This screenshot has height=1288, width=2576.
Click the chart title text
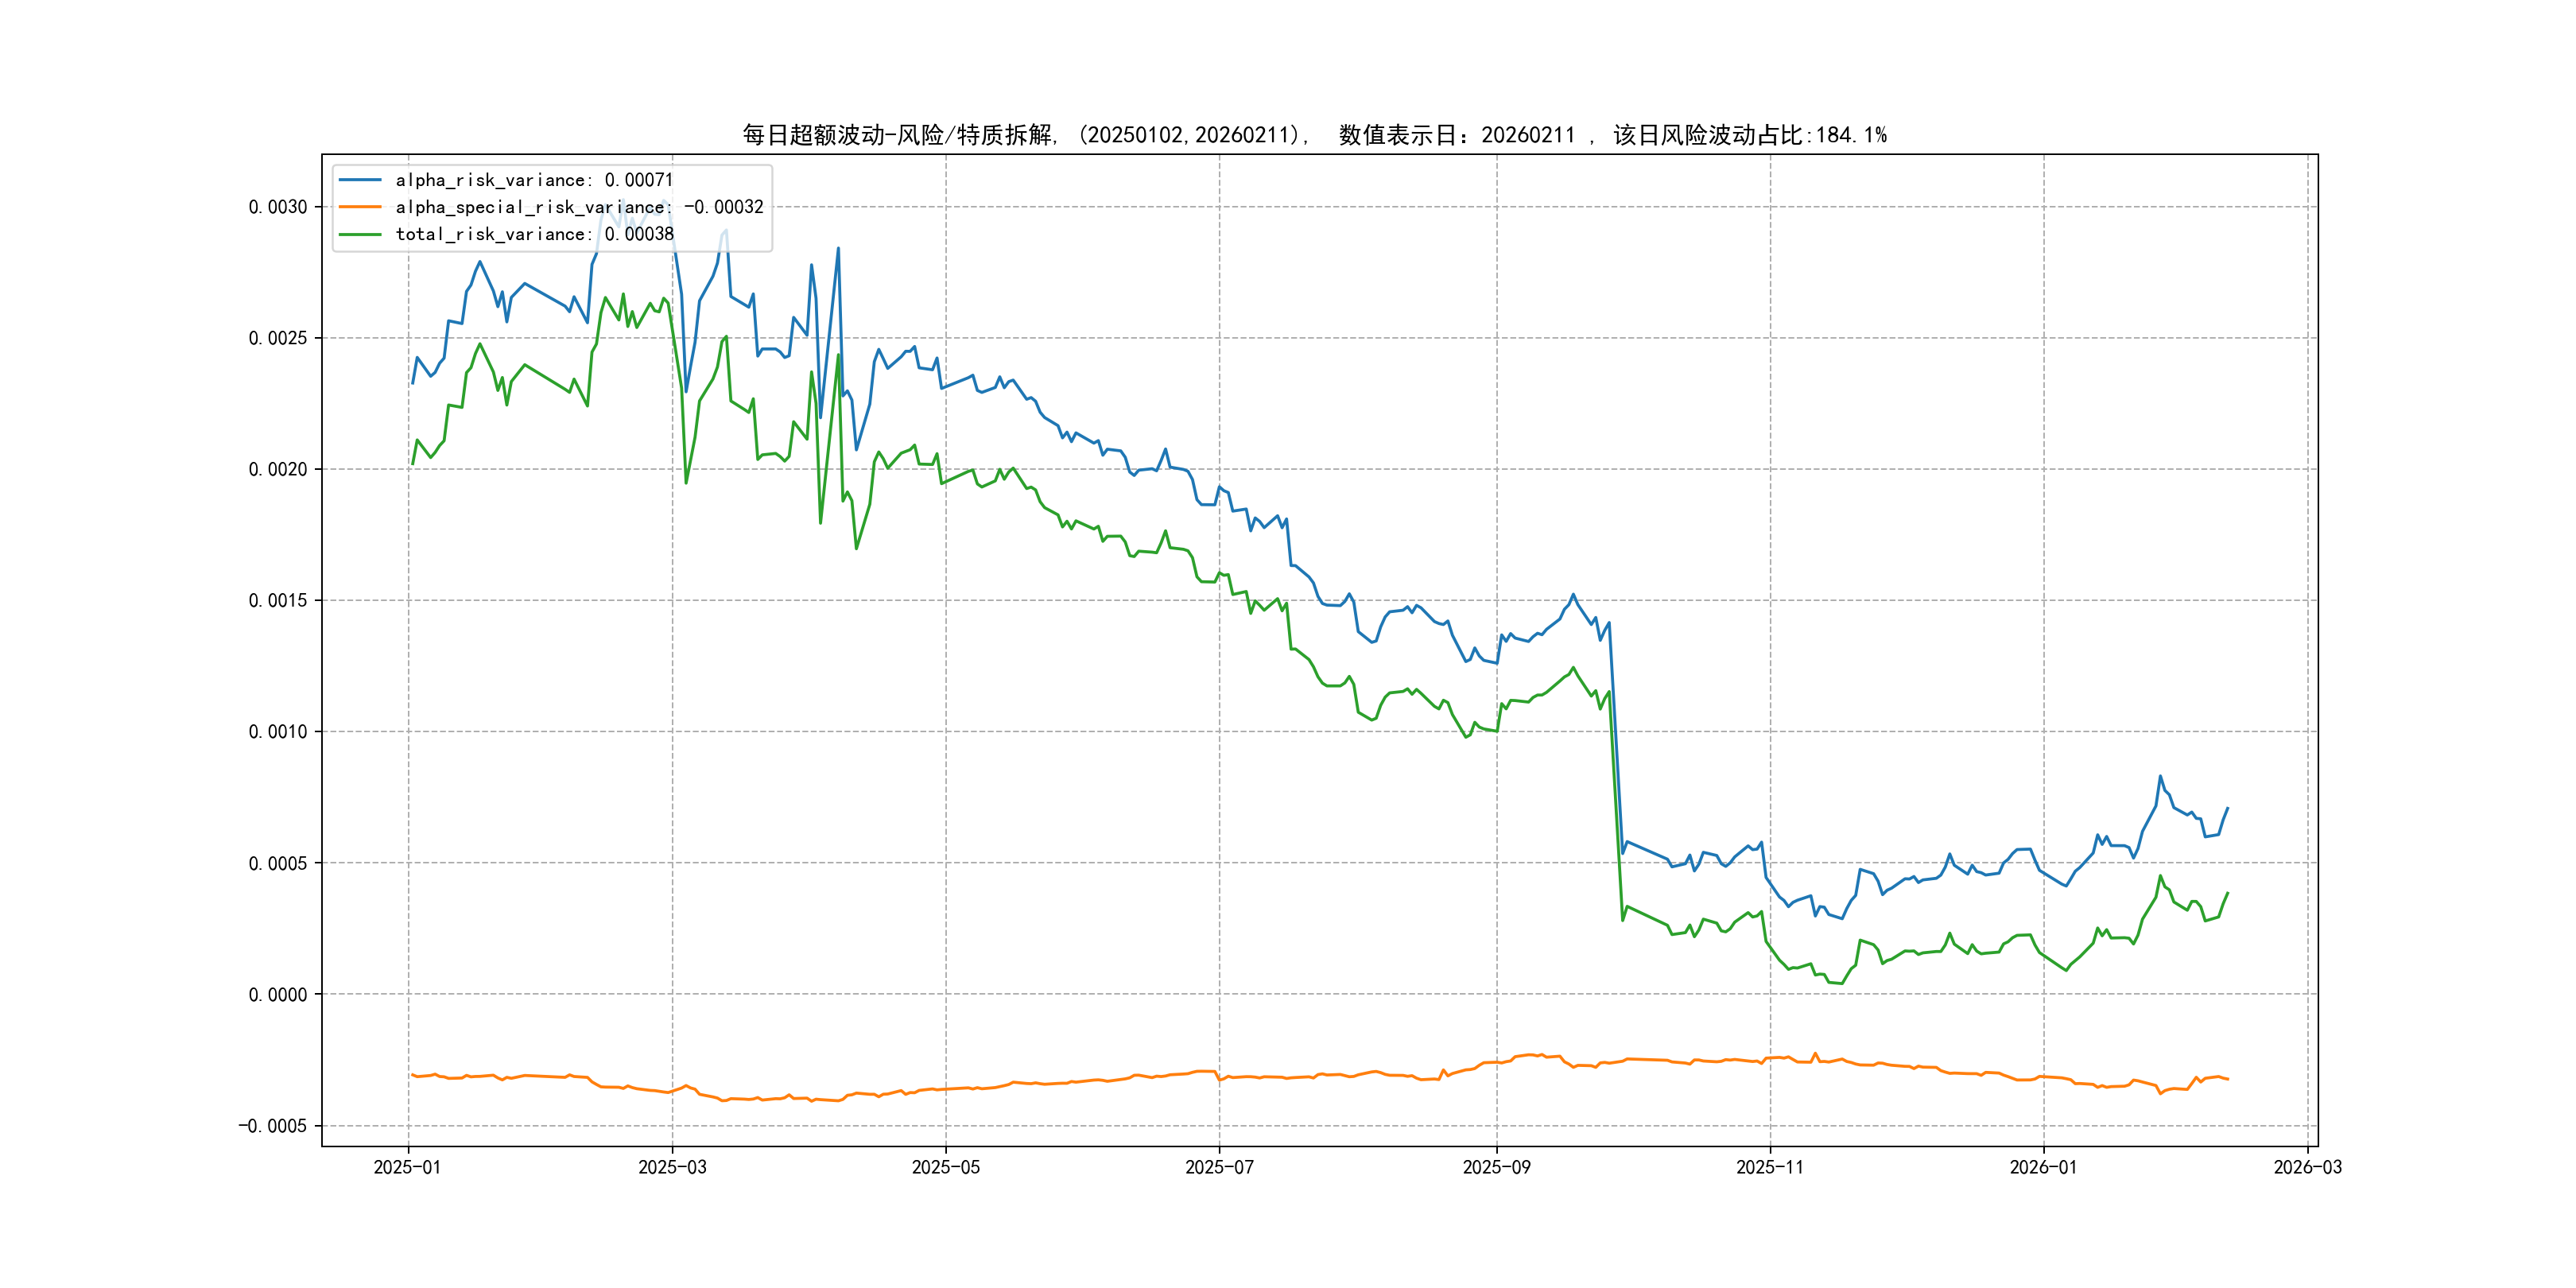[1314, 135]
